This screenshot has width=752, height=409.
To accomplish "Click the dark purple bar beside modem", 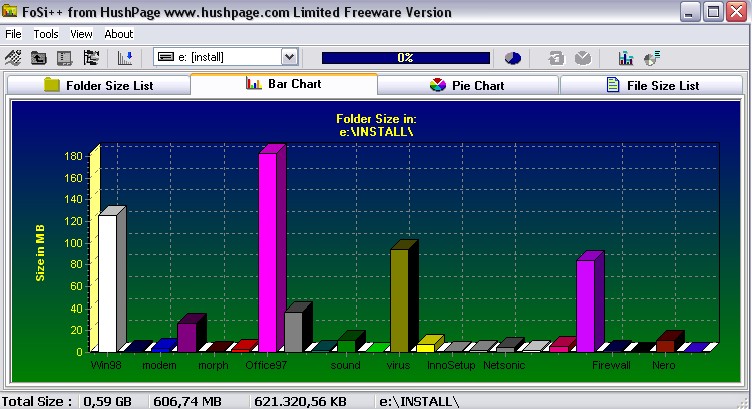I will pos(187,338).
